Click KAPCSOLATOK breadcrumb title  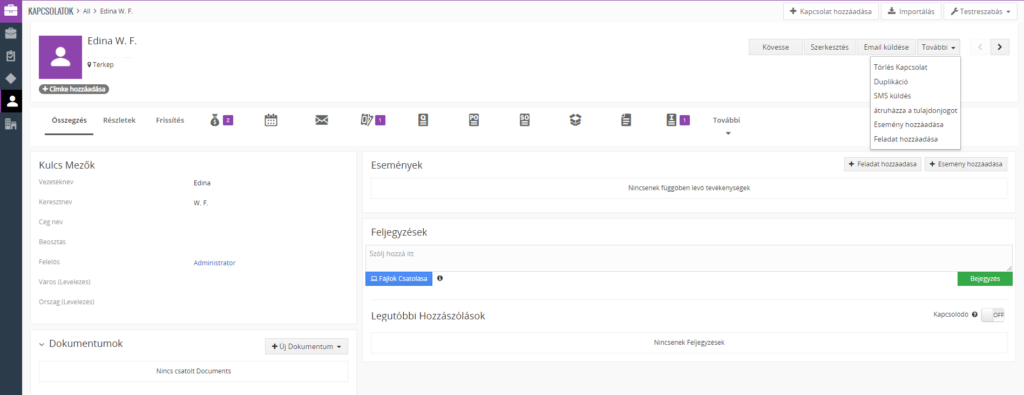click(x=51, y=11)
